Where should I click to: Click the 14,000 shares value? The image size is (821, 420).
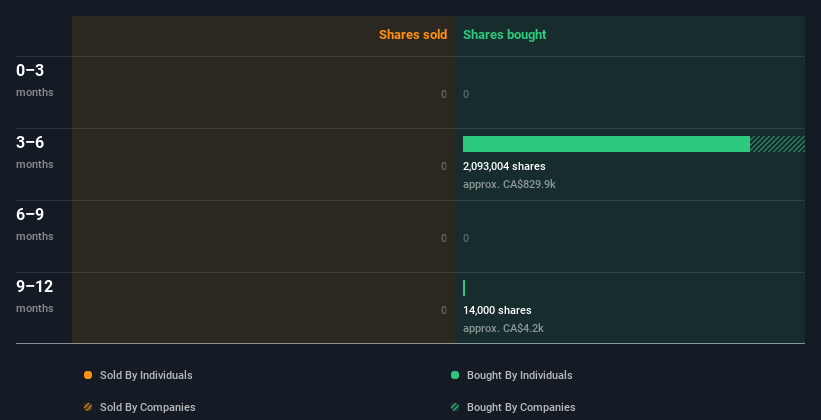[497, 310]
